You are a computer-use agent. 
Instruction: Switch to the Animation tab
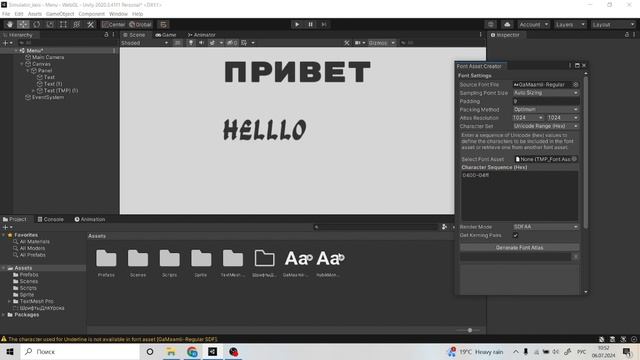point(90,220)
